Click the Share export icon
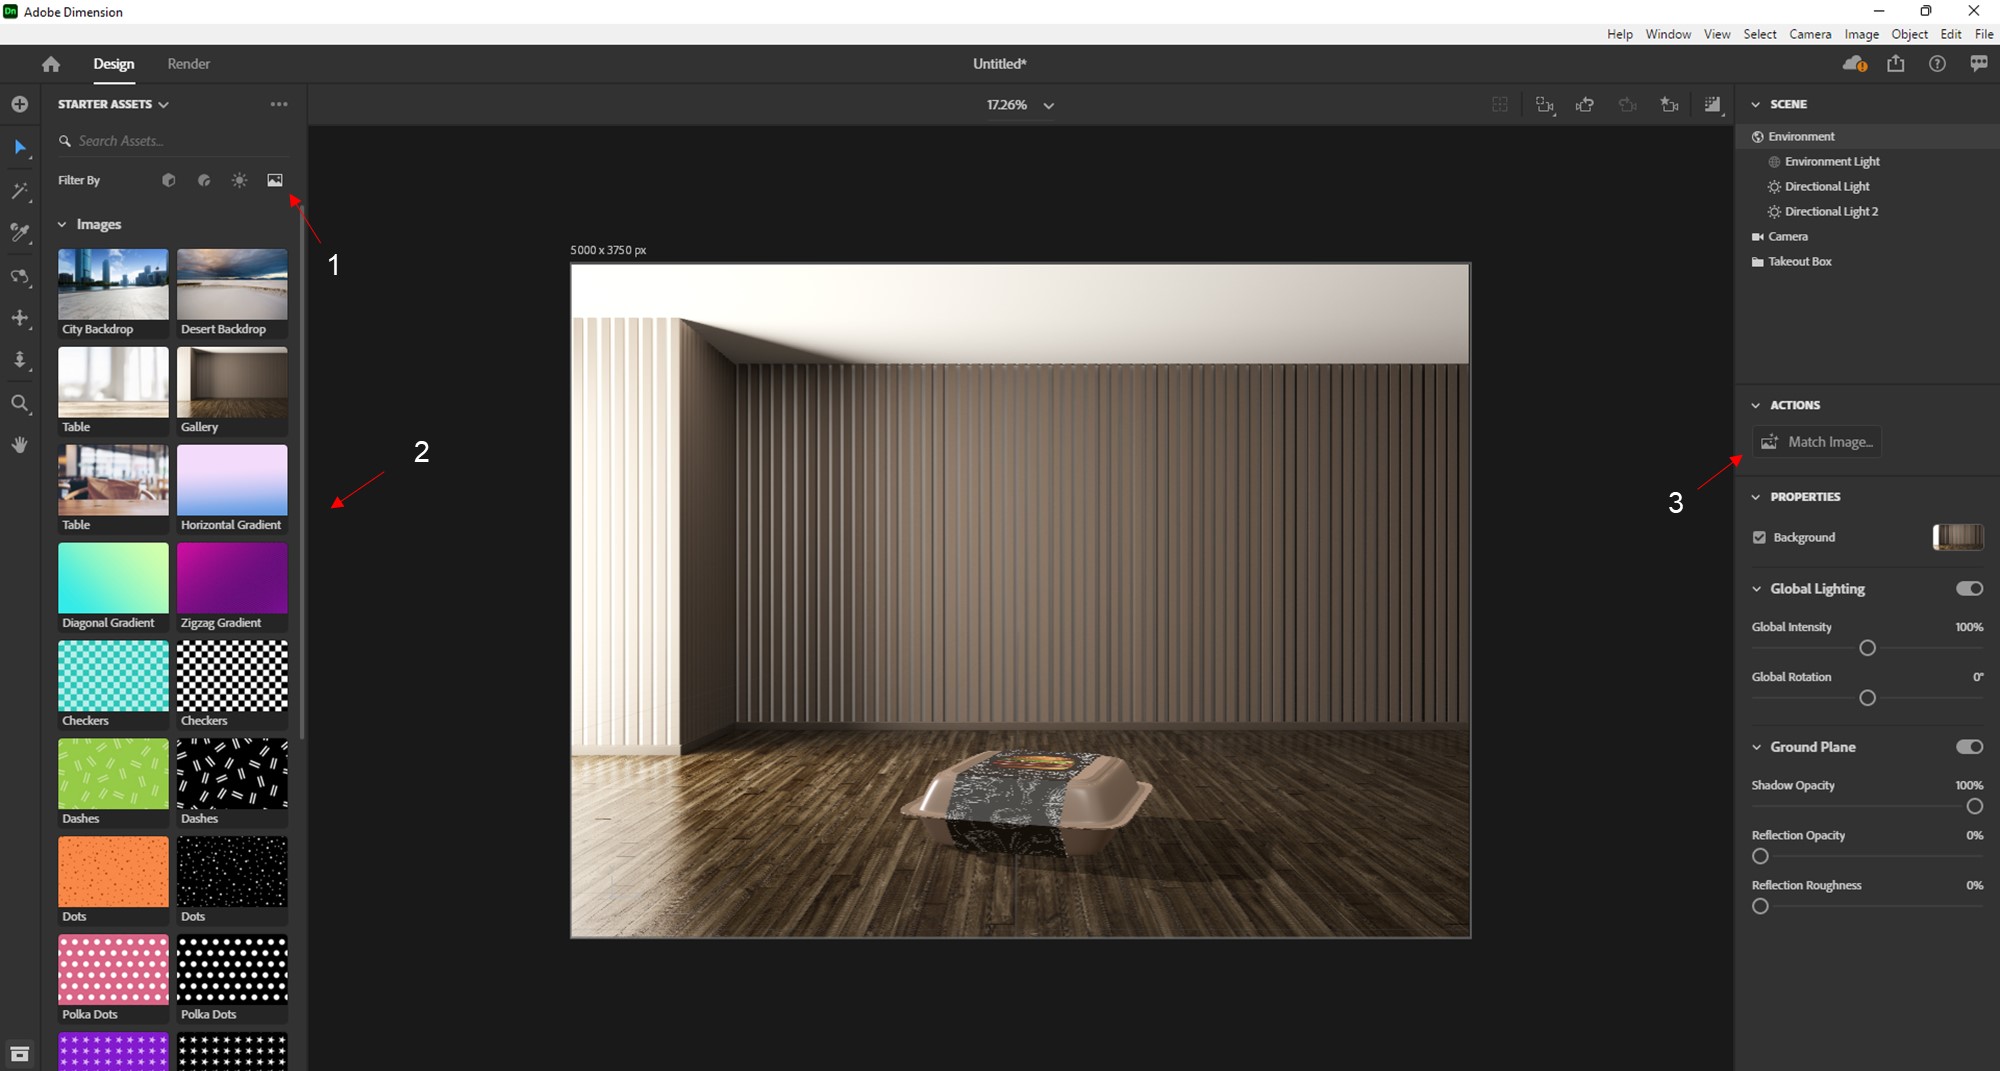The height and width of the screenshot is (1071, 2000). coord(1896,64)
